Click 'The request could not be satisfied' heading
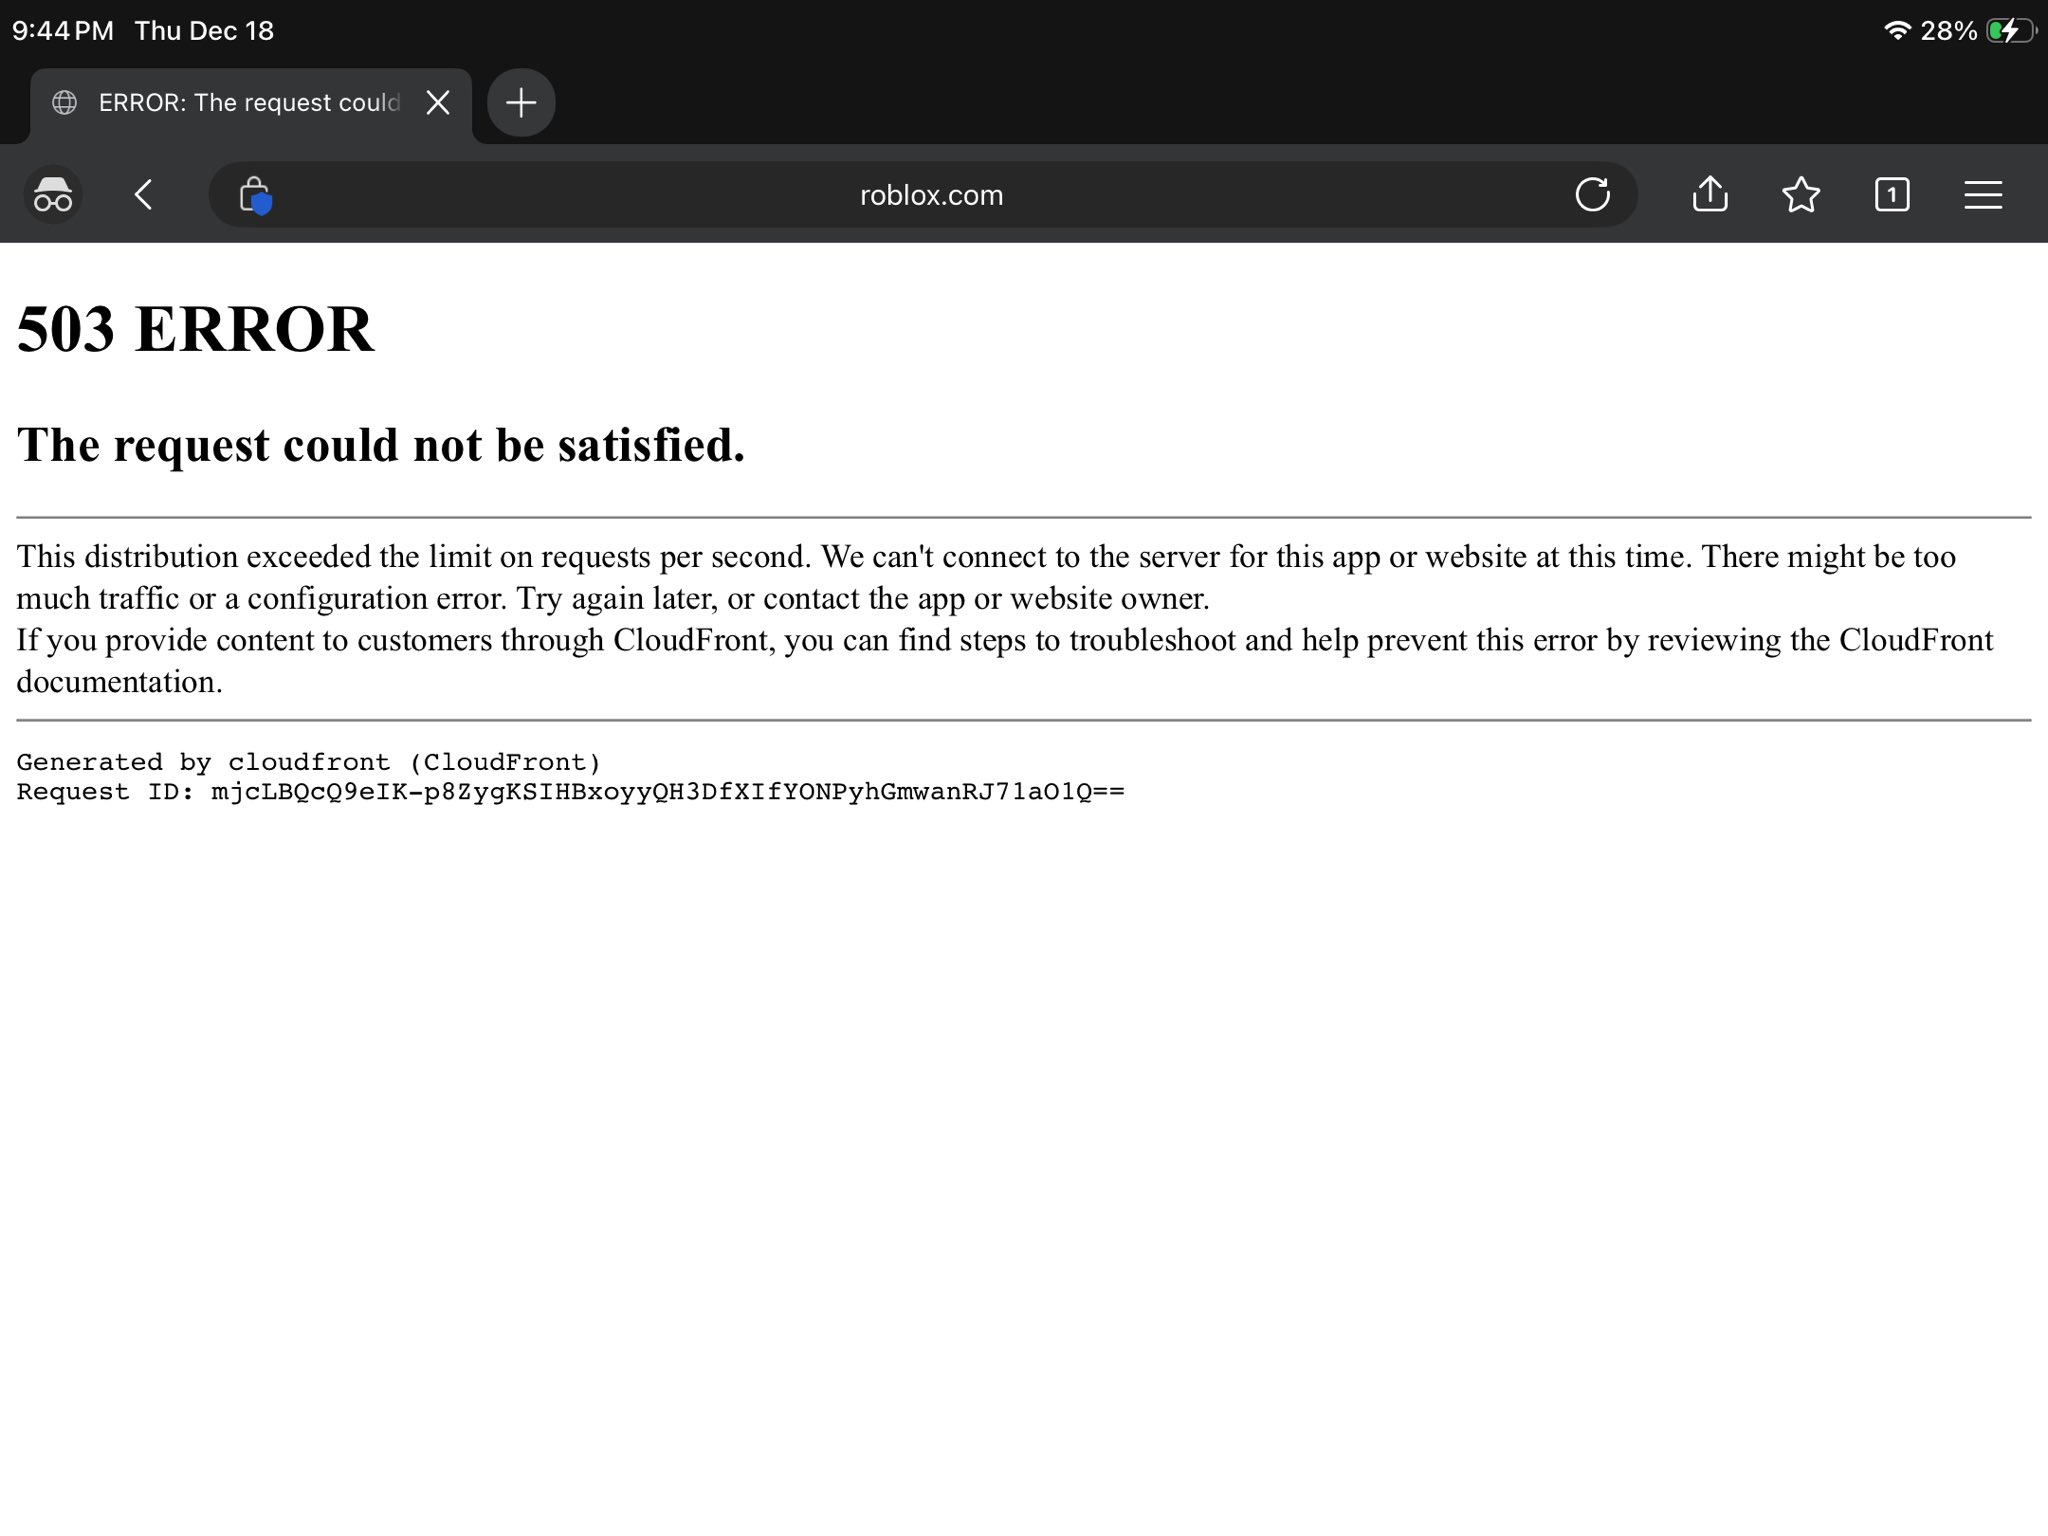 click(381, 445)
